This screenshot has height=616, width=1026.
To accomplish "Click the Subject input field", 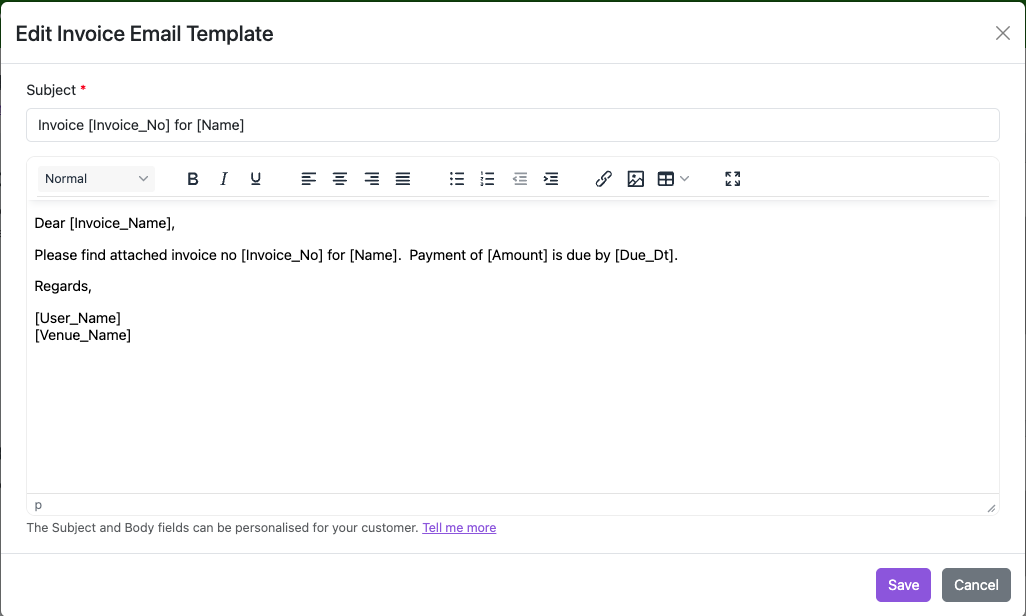I will (512, 125).
